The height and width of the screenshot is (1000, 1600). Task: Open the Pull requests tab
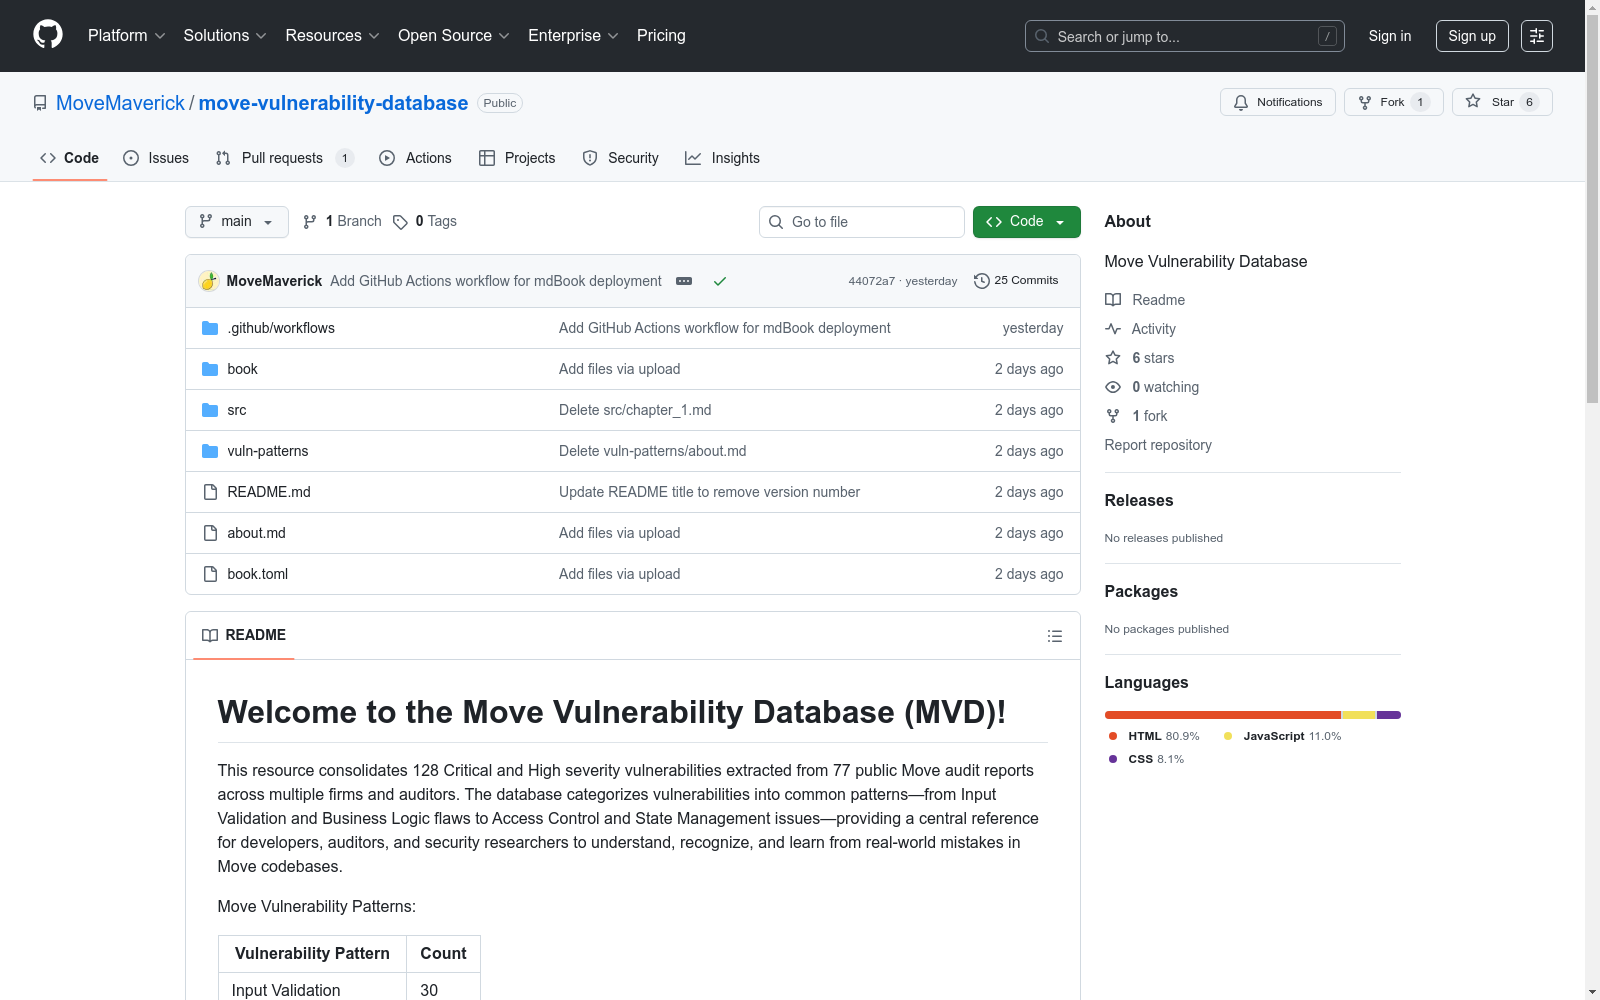pyautogui.click(x=284, y=158)
